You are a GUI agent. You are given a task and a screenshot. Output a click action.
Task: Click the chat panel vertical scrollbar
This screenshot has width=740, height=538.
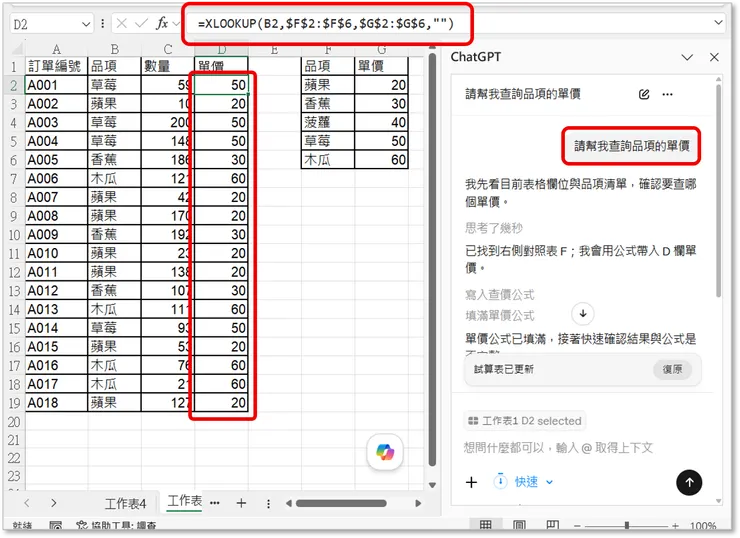pos(718,190)
